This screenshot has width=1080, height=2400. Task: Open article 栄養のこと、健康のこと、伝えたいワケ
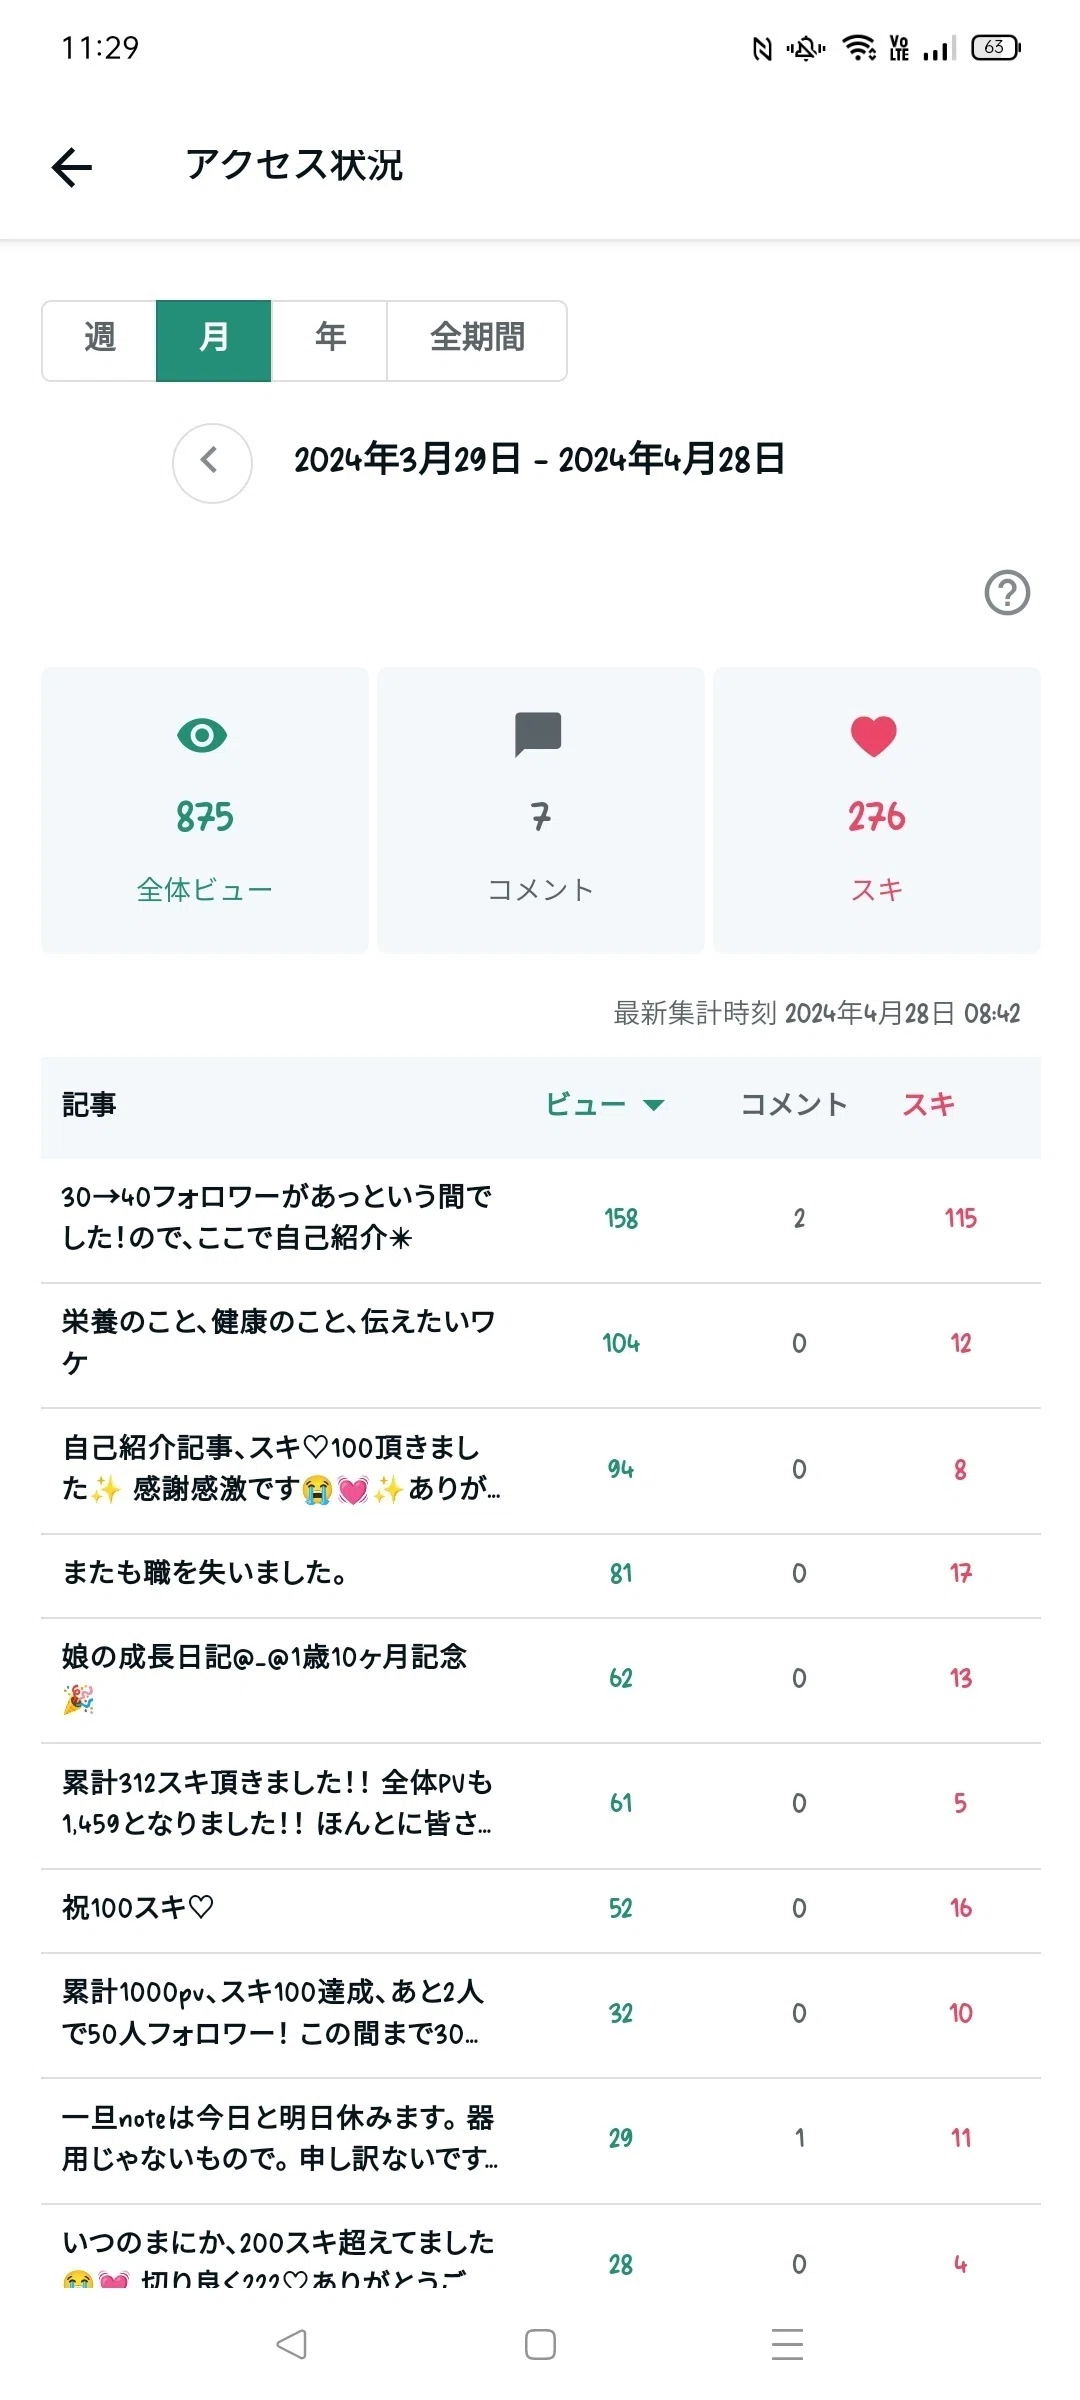pyautogui.click(x=541, y=1346)
